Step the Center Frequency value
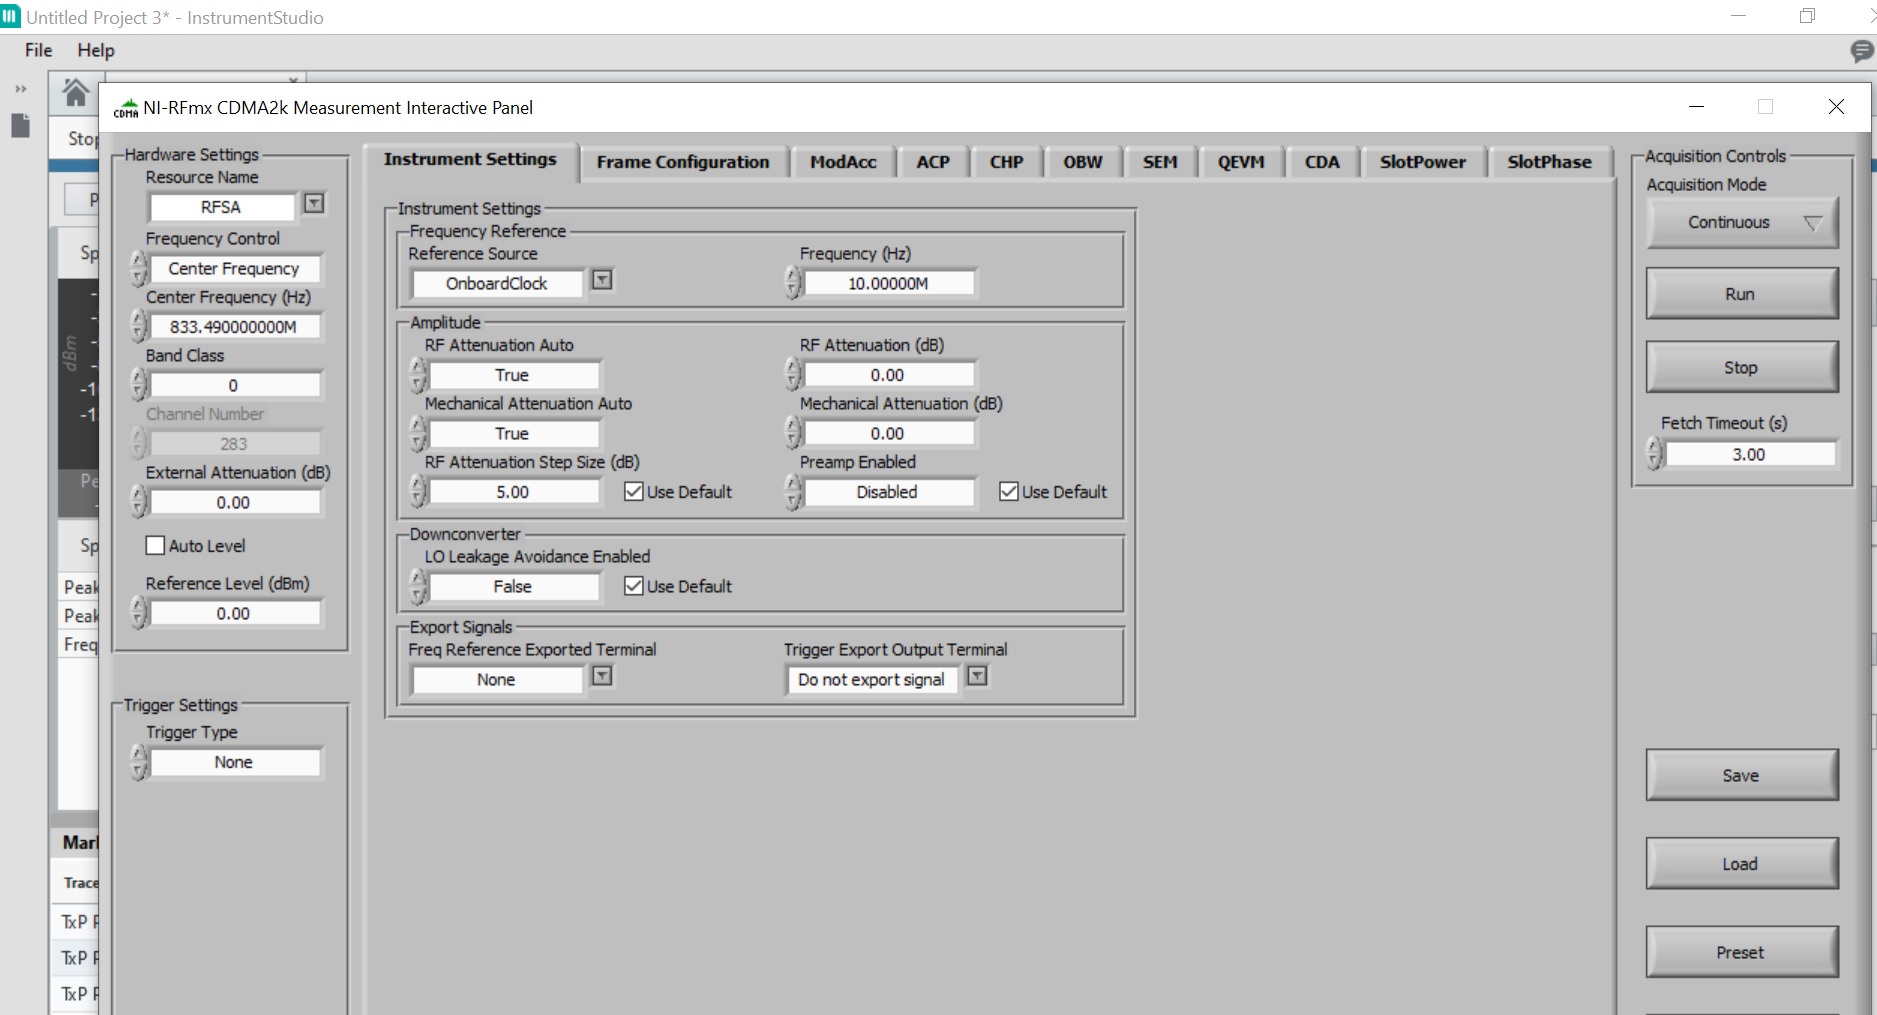 [x=139, y=326]
